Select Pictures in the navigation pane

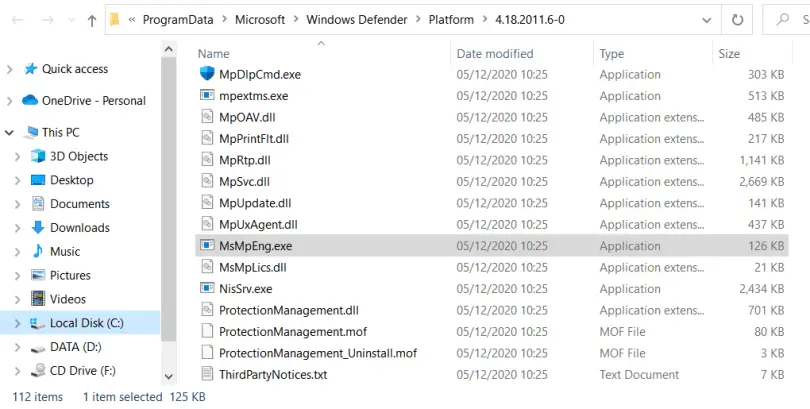pyautogui.click(x=70, y=275)
